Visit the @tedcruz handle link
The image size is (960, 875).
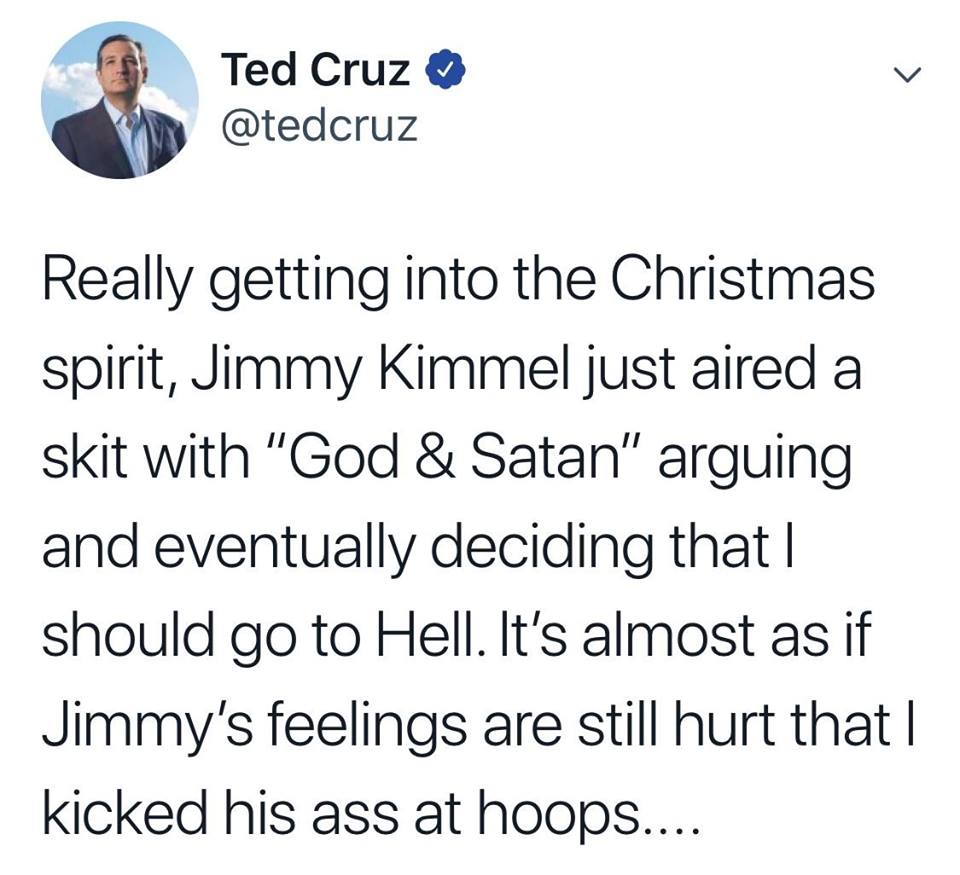click(x=319, y=126)
